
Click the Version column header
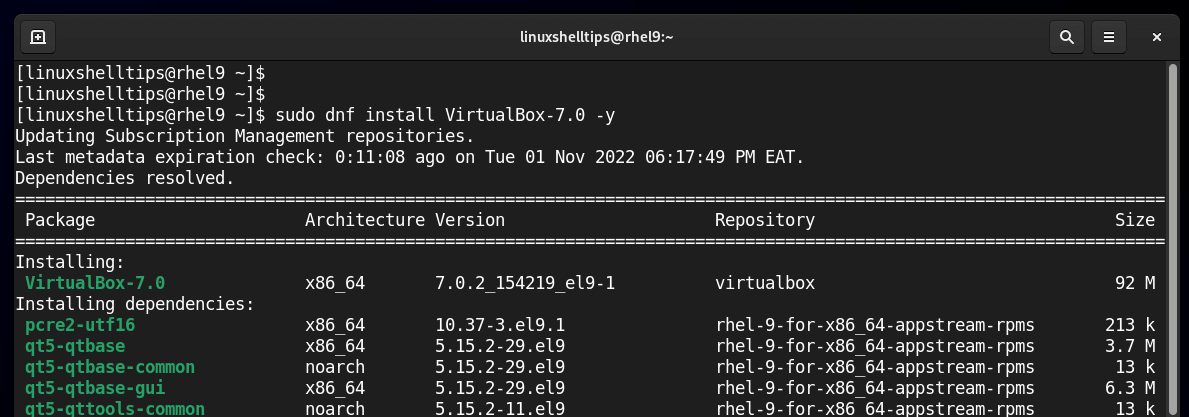(470, 220)
